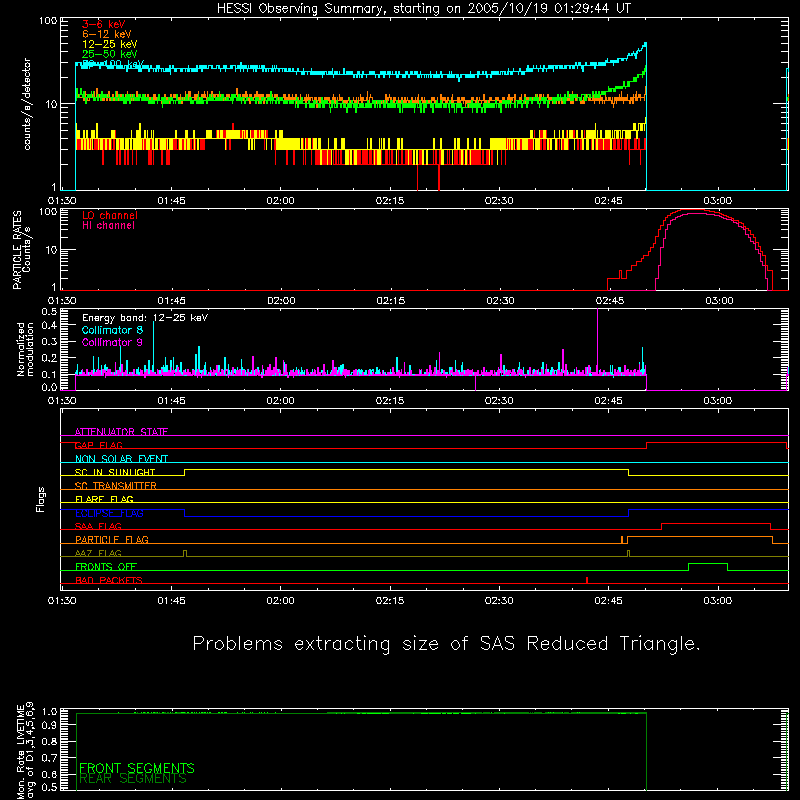
Task: Click the 02:15 tick under the particle rates plot
Action: (x=390, y=301)
